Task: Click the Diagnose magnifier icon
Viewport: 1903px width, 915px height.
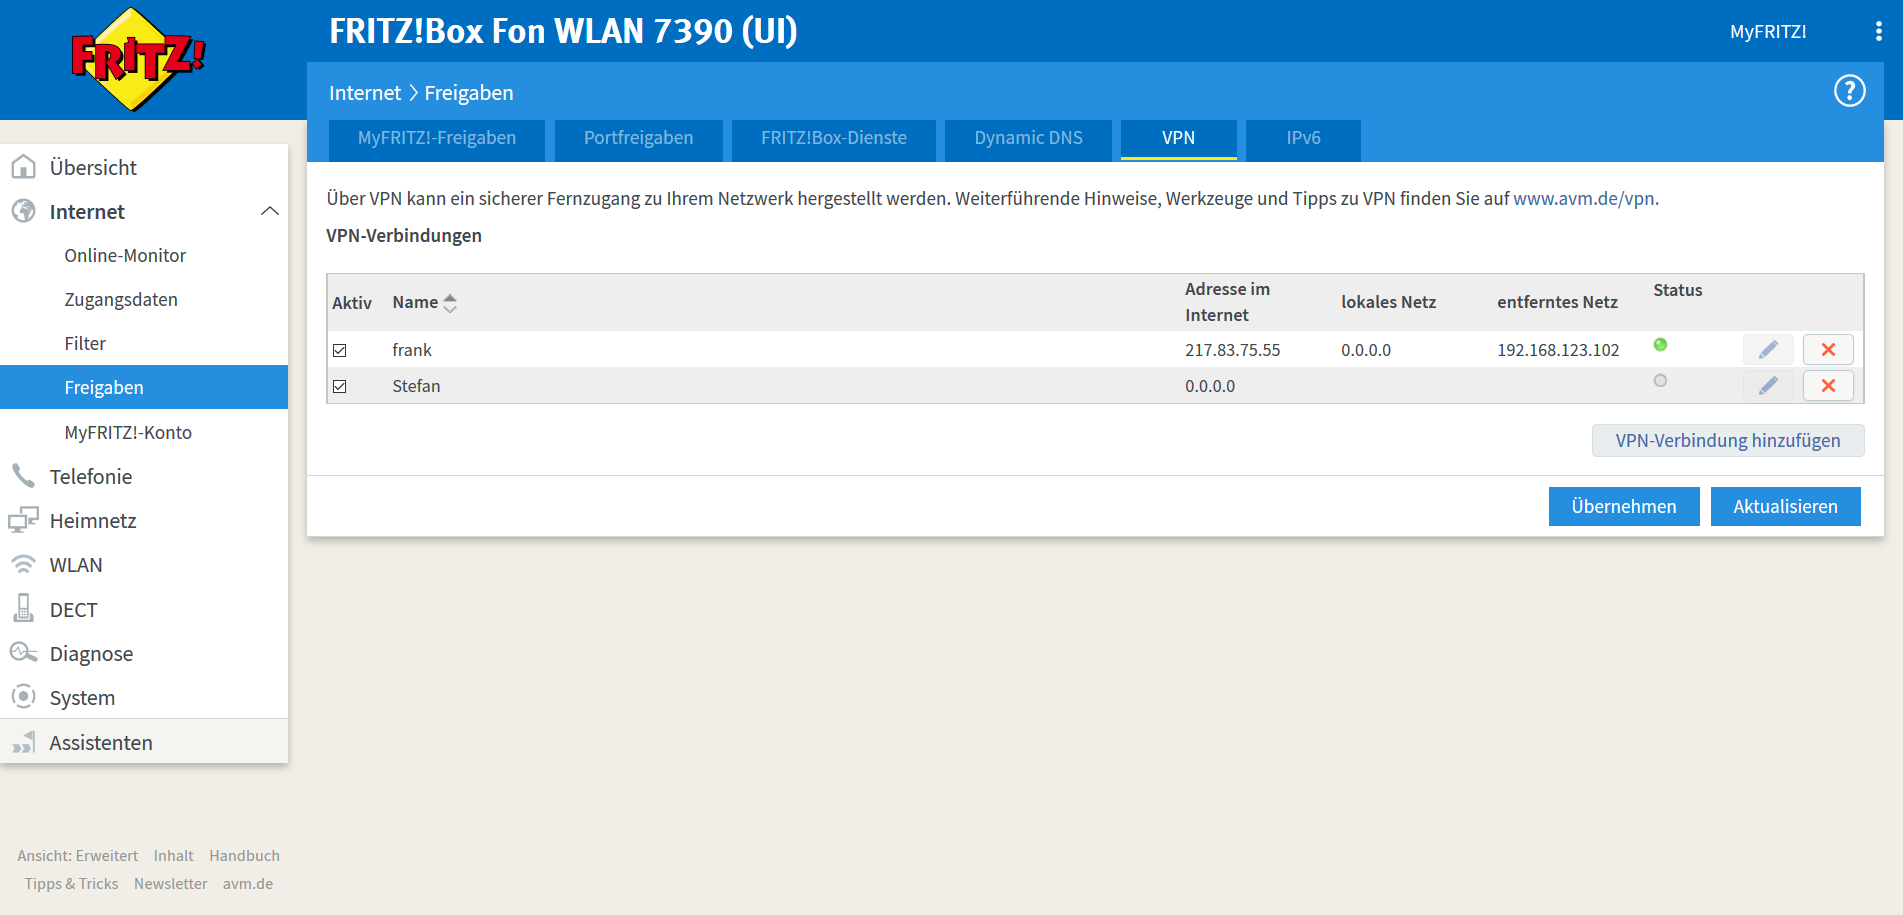Action: pyautogui.click(x=23, y=653)
